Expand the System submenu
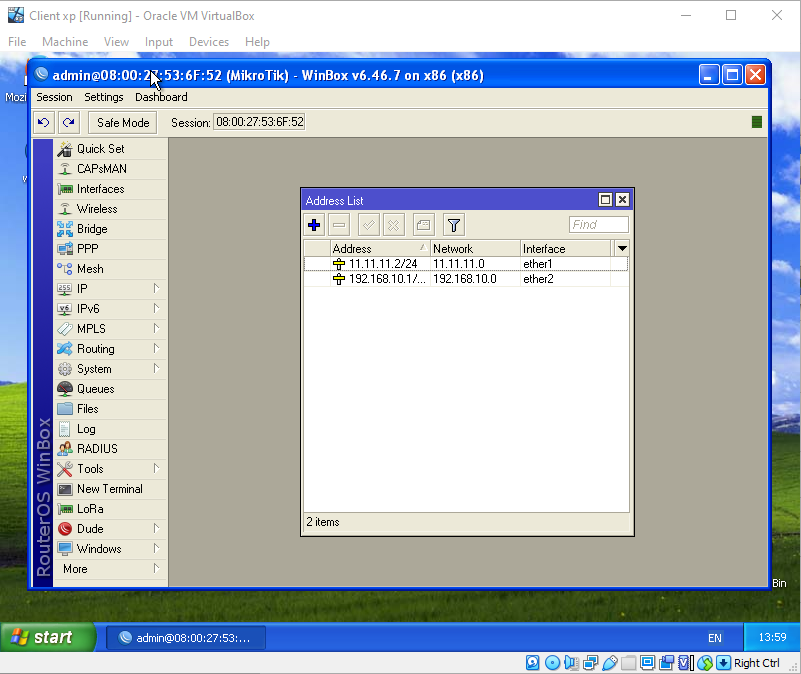 pyautogui.click(x=111, y=368)
